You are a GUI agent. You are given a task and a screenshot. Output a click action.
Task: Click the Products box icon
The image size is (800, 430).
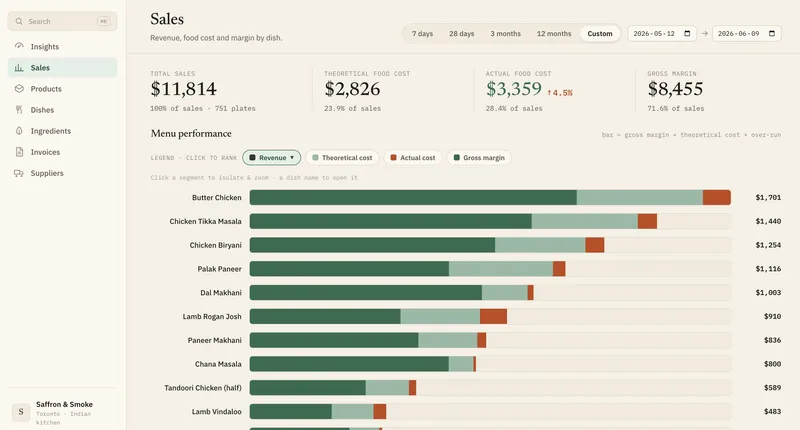pos(19,89)
